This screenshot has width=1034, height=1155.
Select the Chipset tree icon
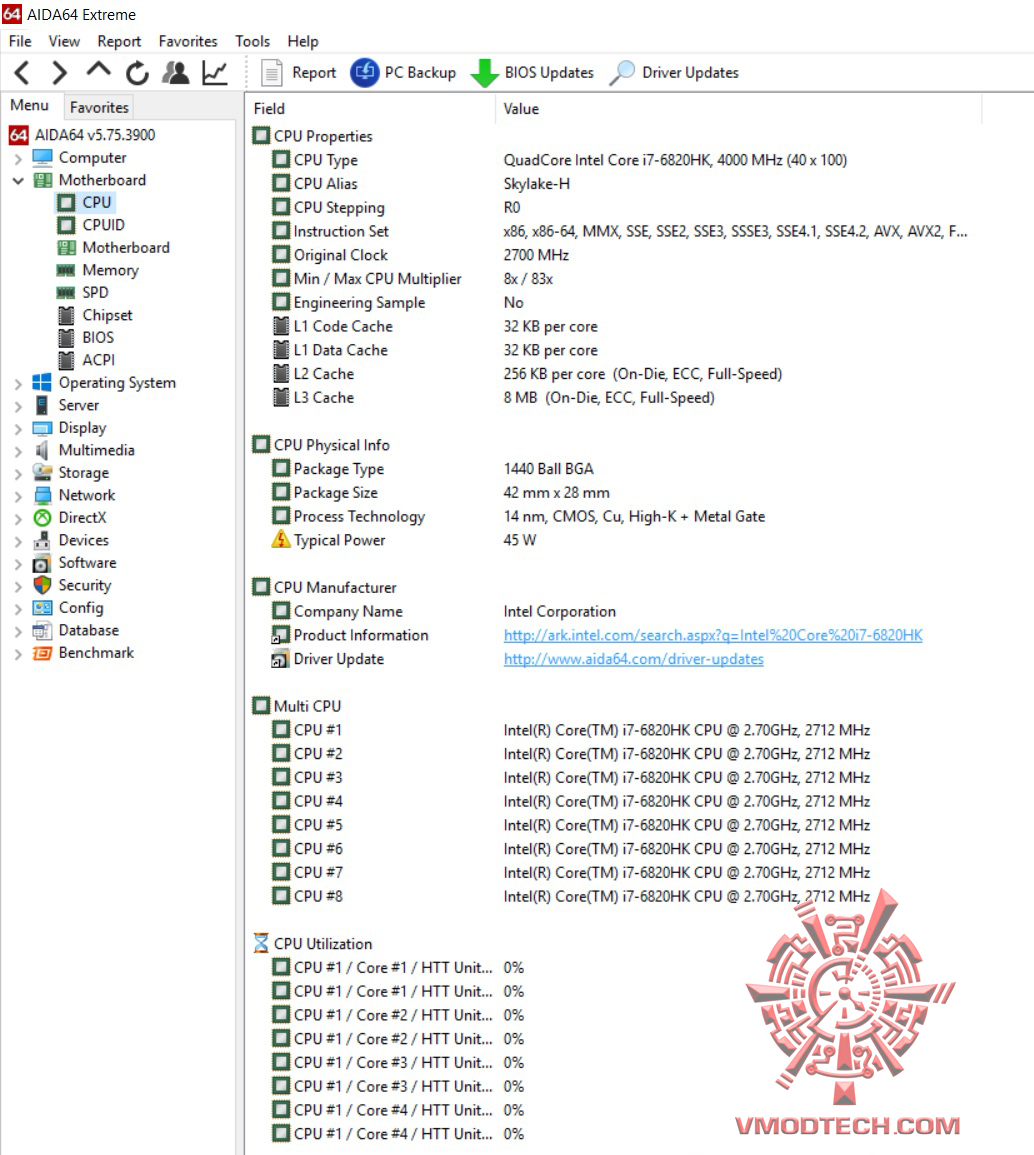click(66, 315)
